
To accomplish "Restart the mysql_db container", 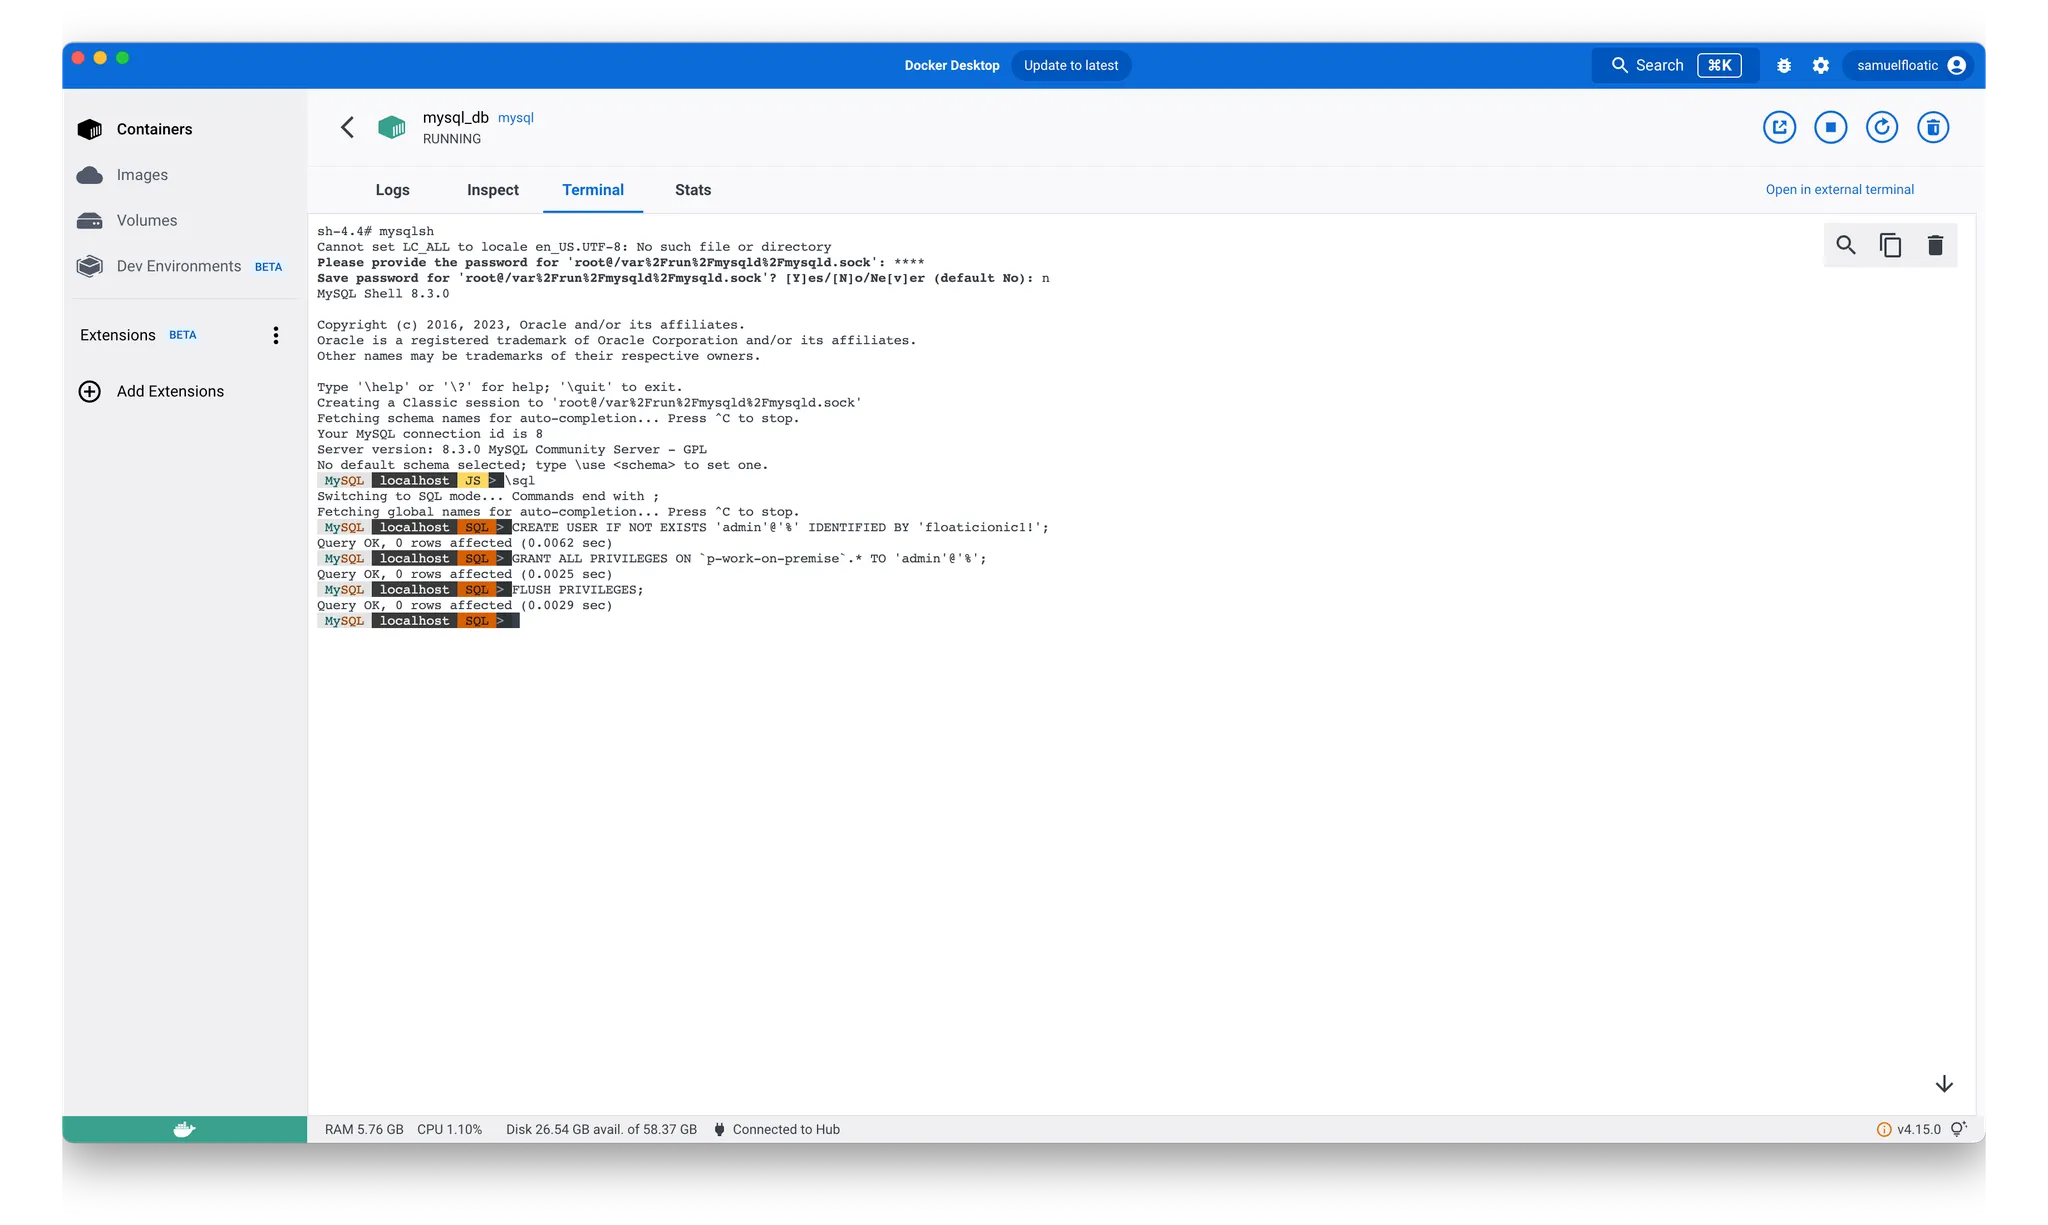I will click(1881, 127).
